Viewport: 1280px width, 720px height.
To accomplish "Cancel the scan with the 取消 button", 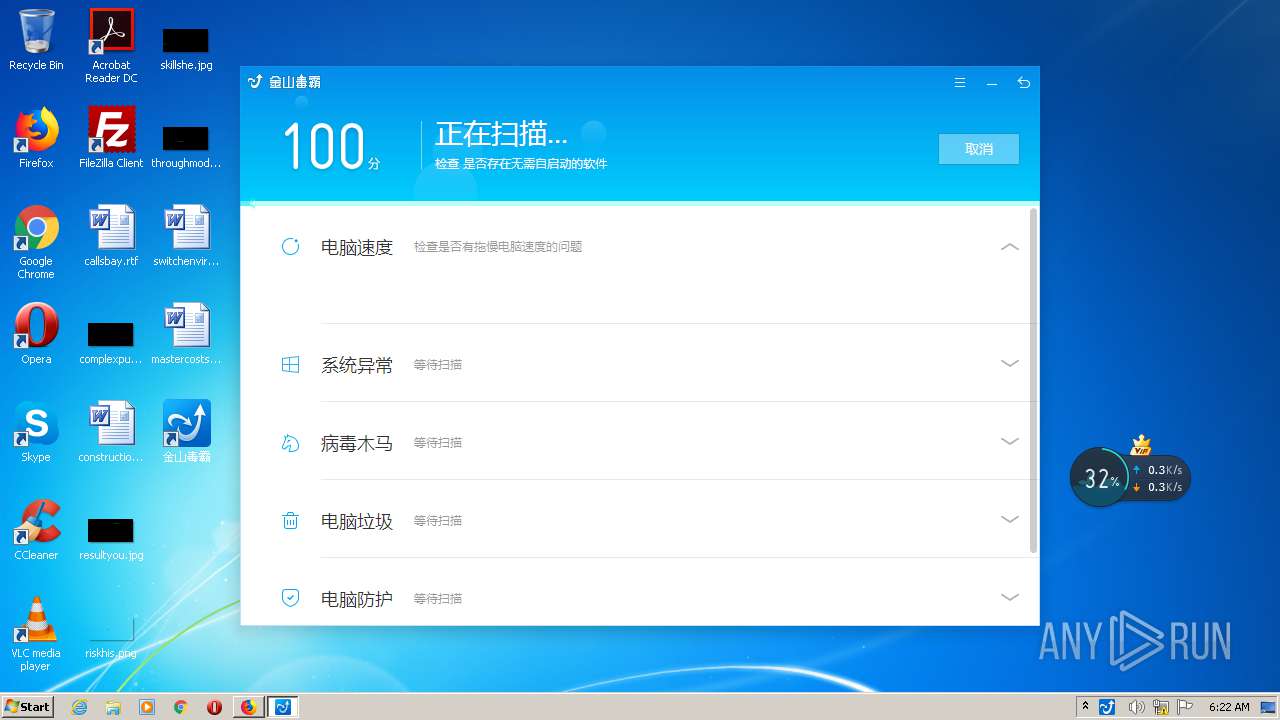I will pyautogui.click(x=979, y=149).
